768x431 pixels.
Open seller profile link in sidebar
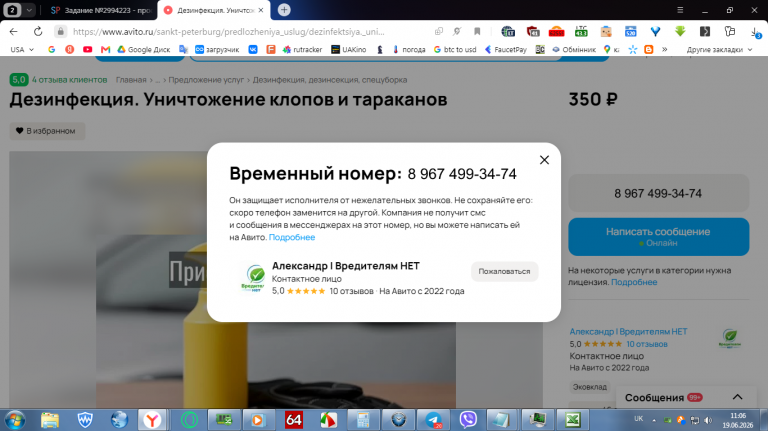[628, 332]
